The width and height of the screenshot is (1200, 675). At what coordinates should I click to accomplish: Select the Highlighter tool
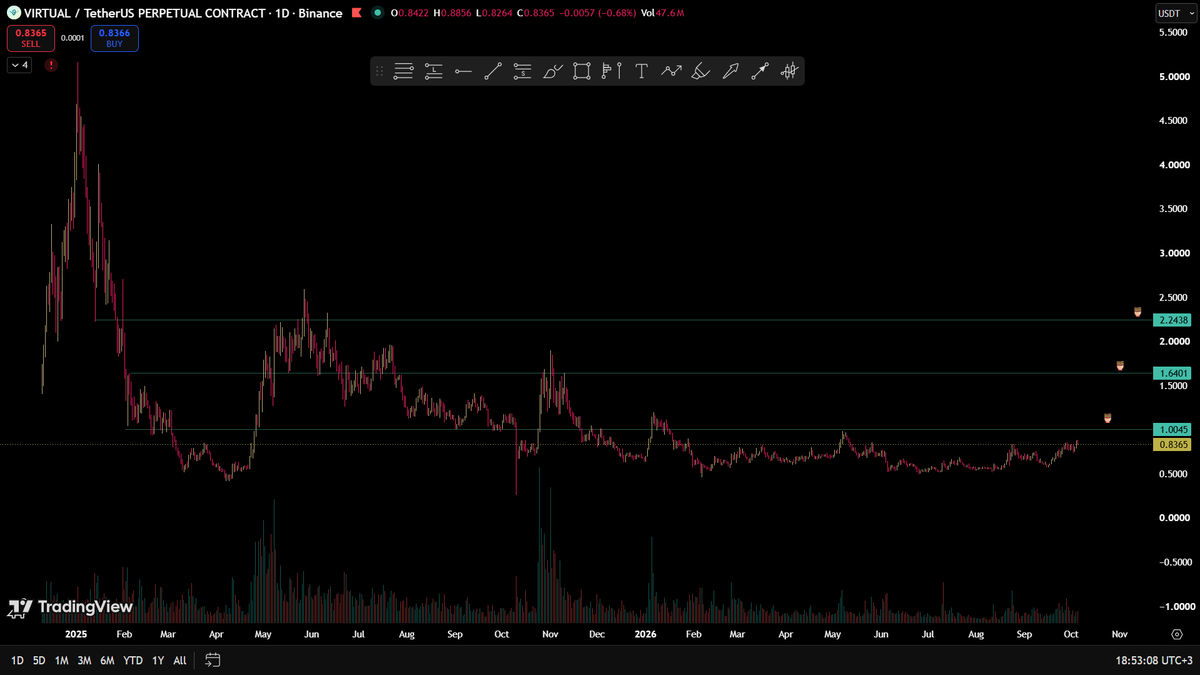701,71
